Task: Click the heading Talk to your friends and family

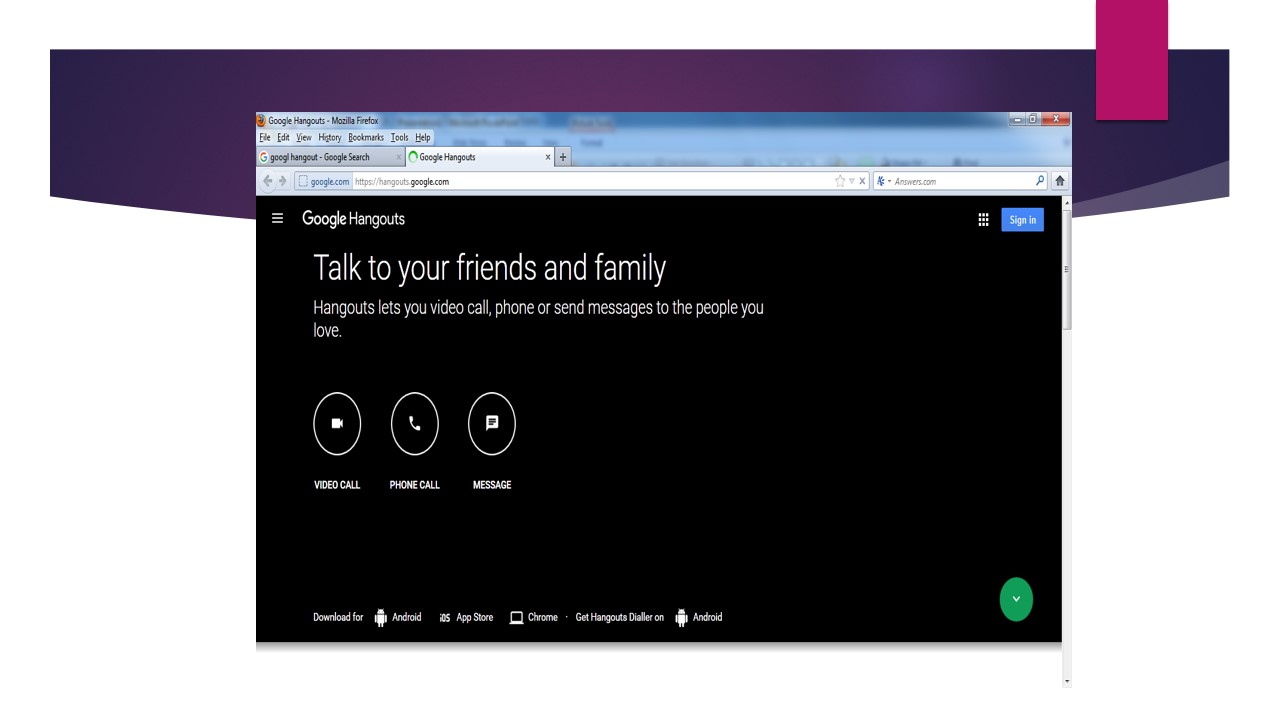Action: (x=489, y=268)
